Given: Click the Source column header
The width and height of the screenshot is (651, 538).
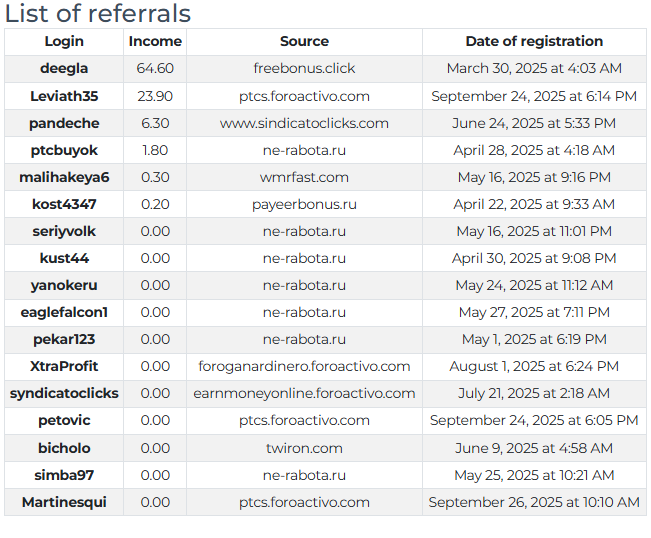Looking at the screenshot, I should click(304, 42).
